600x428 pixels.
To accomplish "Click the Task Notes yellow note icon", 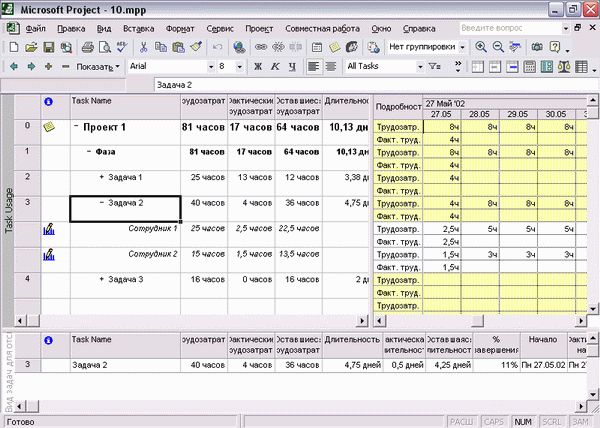I will point(334,47).
